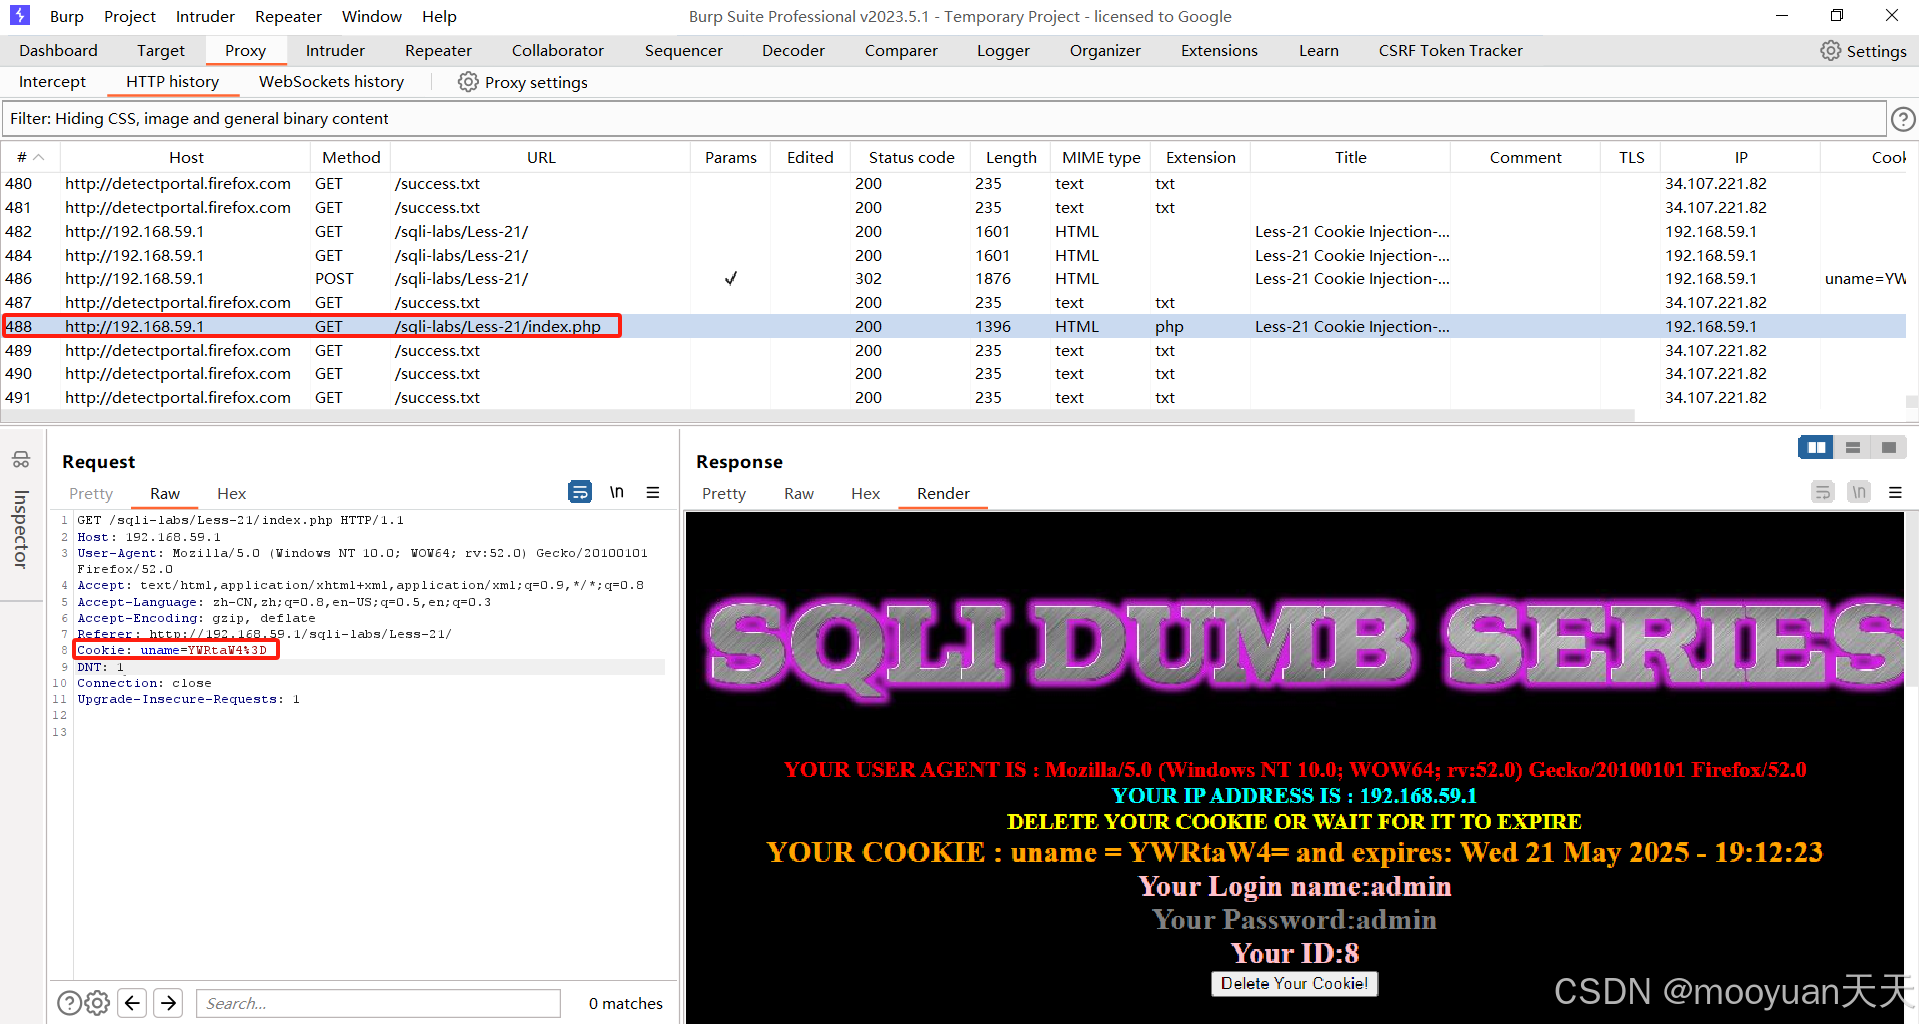1920x1024 pixels.
Task: Toggle request word wrap icon
Action: click(x=580, y=492)
